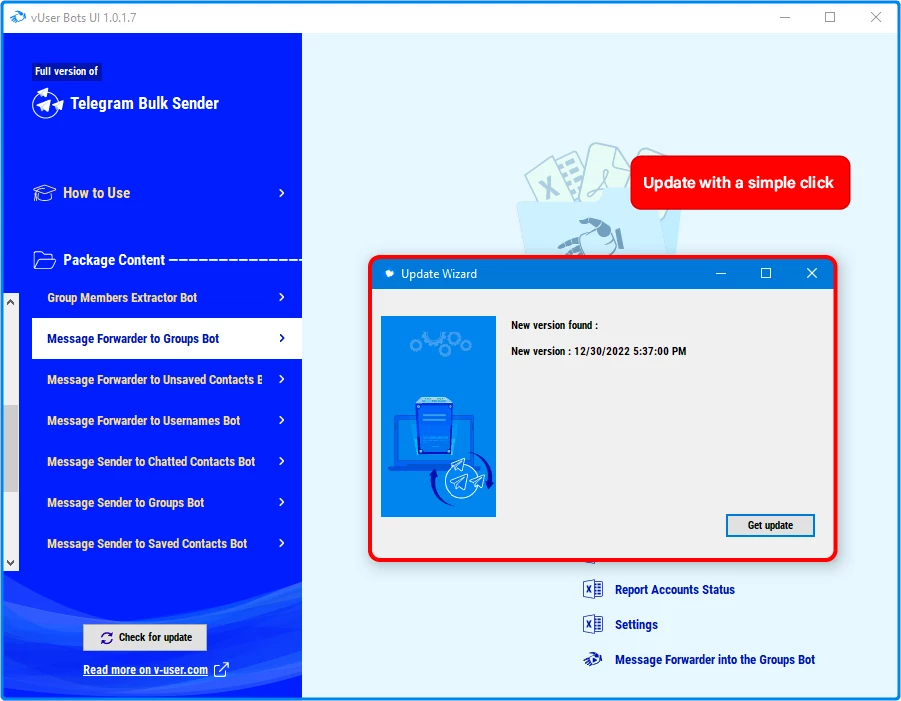Click the external link icon beside v-user.com
This screenshot has width=901, height=701.
tap(221, 669)
